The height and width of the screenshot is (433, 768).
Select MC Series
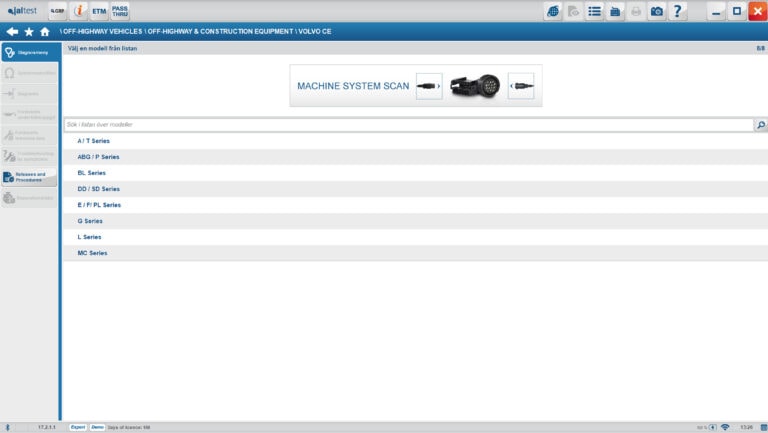[x=415, y=253]
